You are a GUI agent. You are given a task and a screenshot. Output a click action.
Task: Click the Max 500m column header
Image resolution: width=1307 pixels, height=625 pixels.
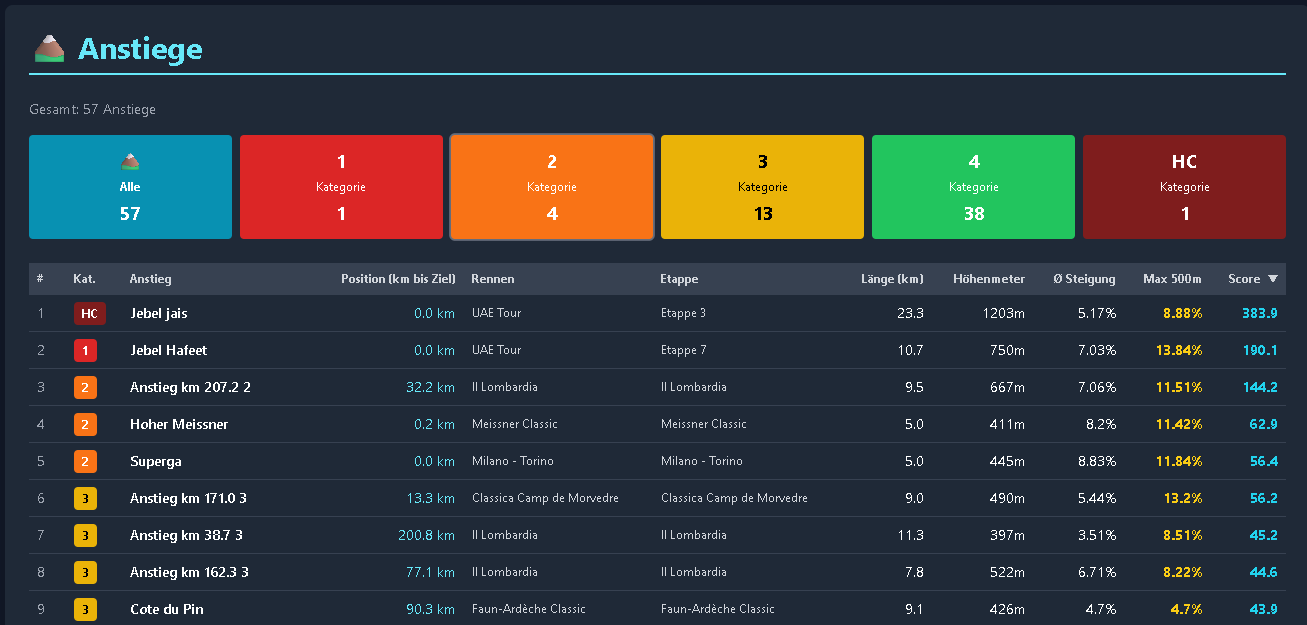click(x=1172, y=279)
